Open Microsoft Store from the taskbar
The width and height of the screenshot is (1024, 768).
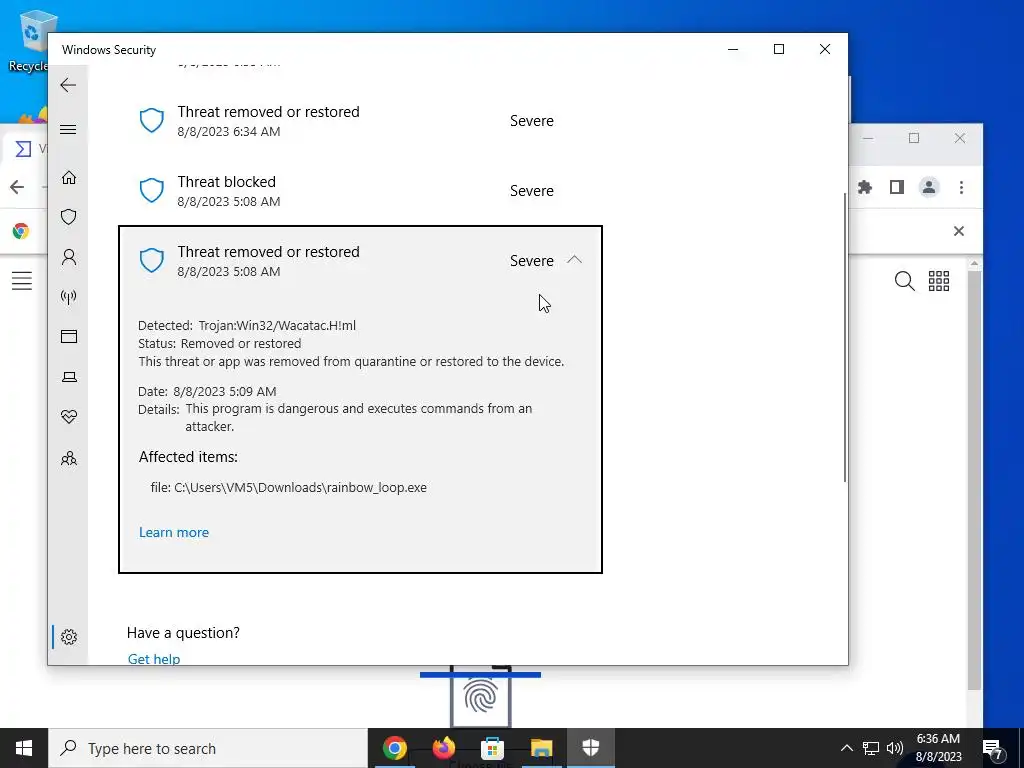(492, 748)
